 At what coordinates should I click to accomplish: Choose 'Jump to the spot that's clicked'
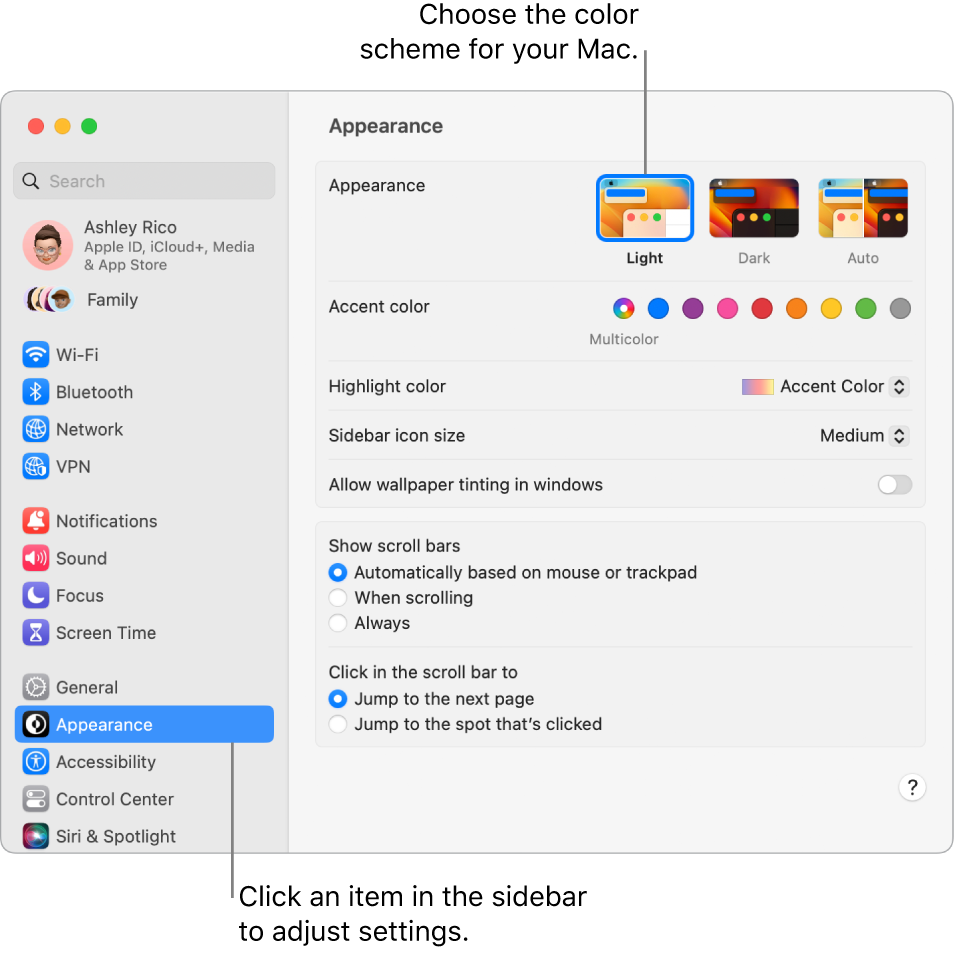click(x=338, y=725)
